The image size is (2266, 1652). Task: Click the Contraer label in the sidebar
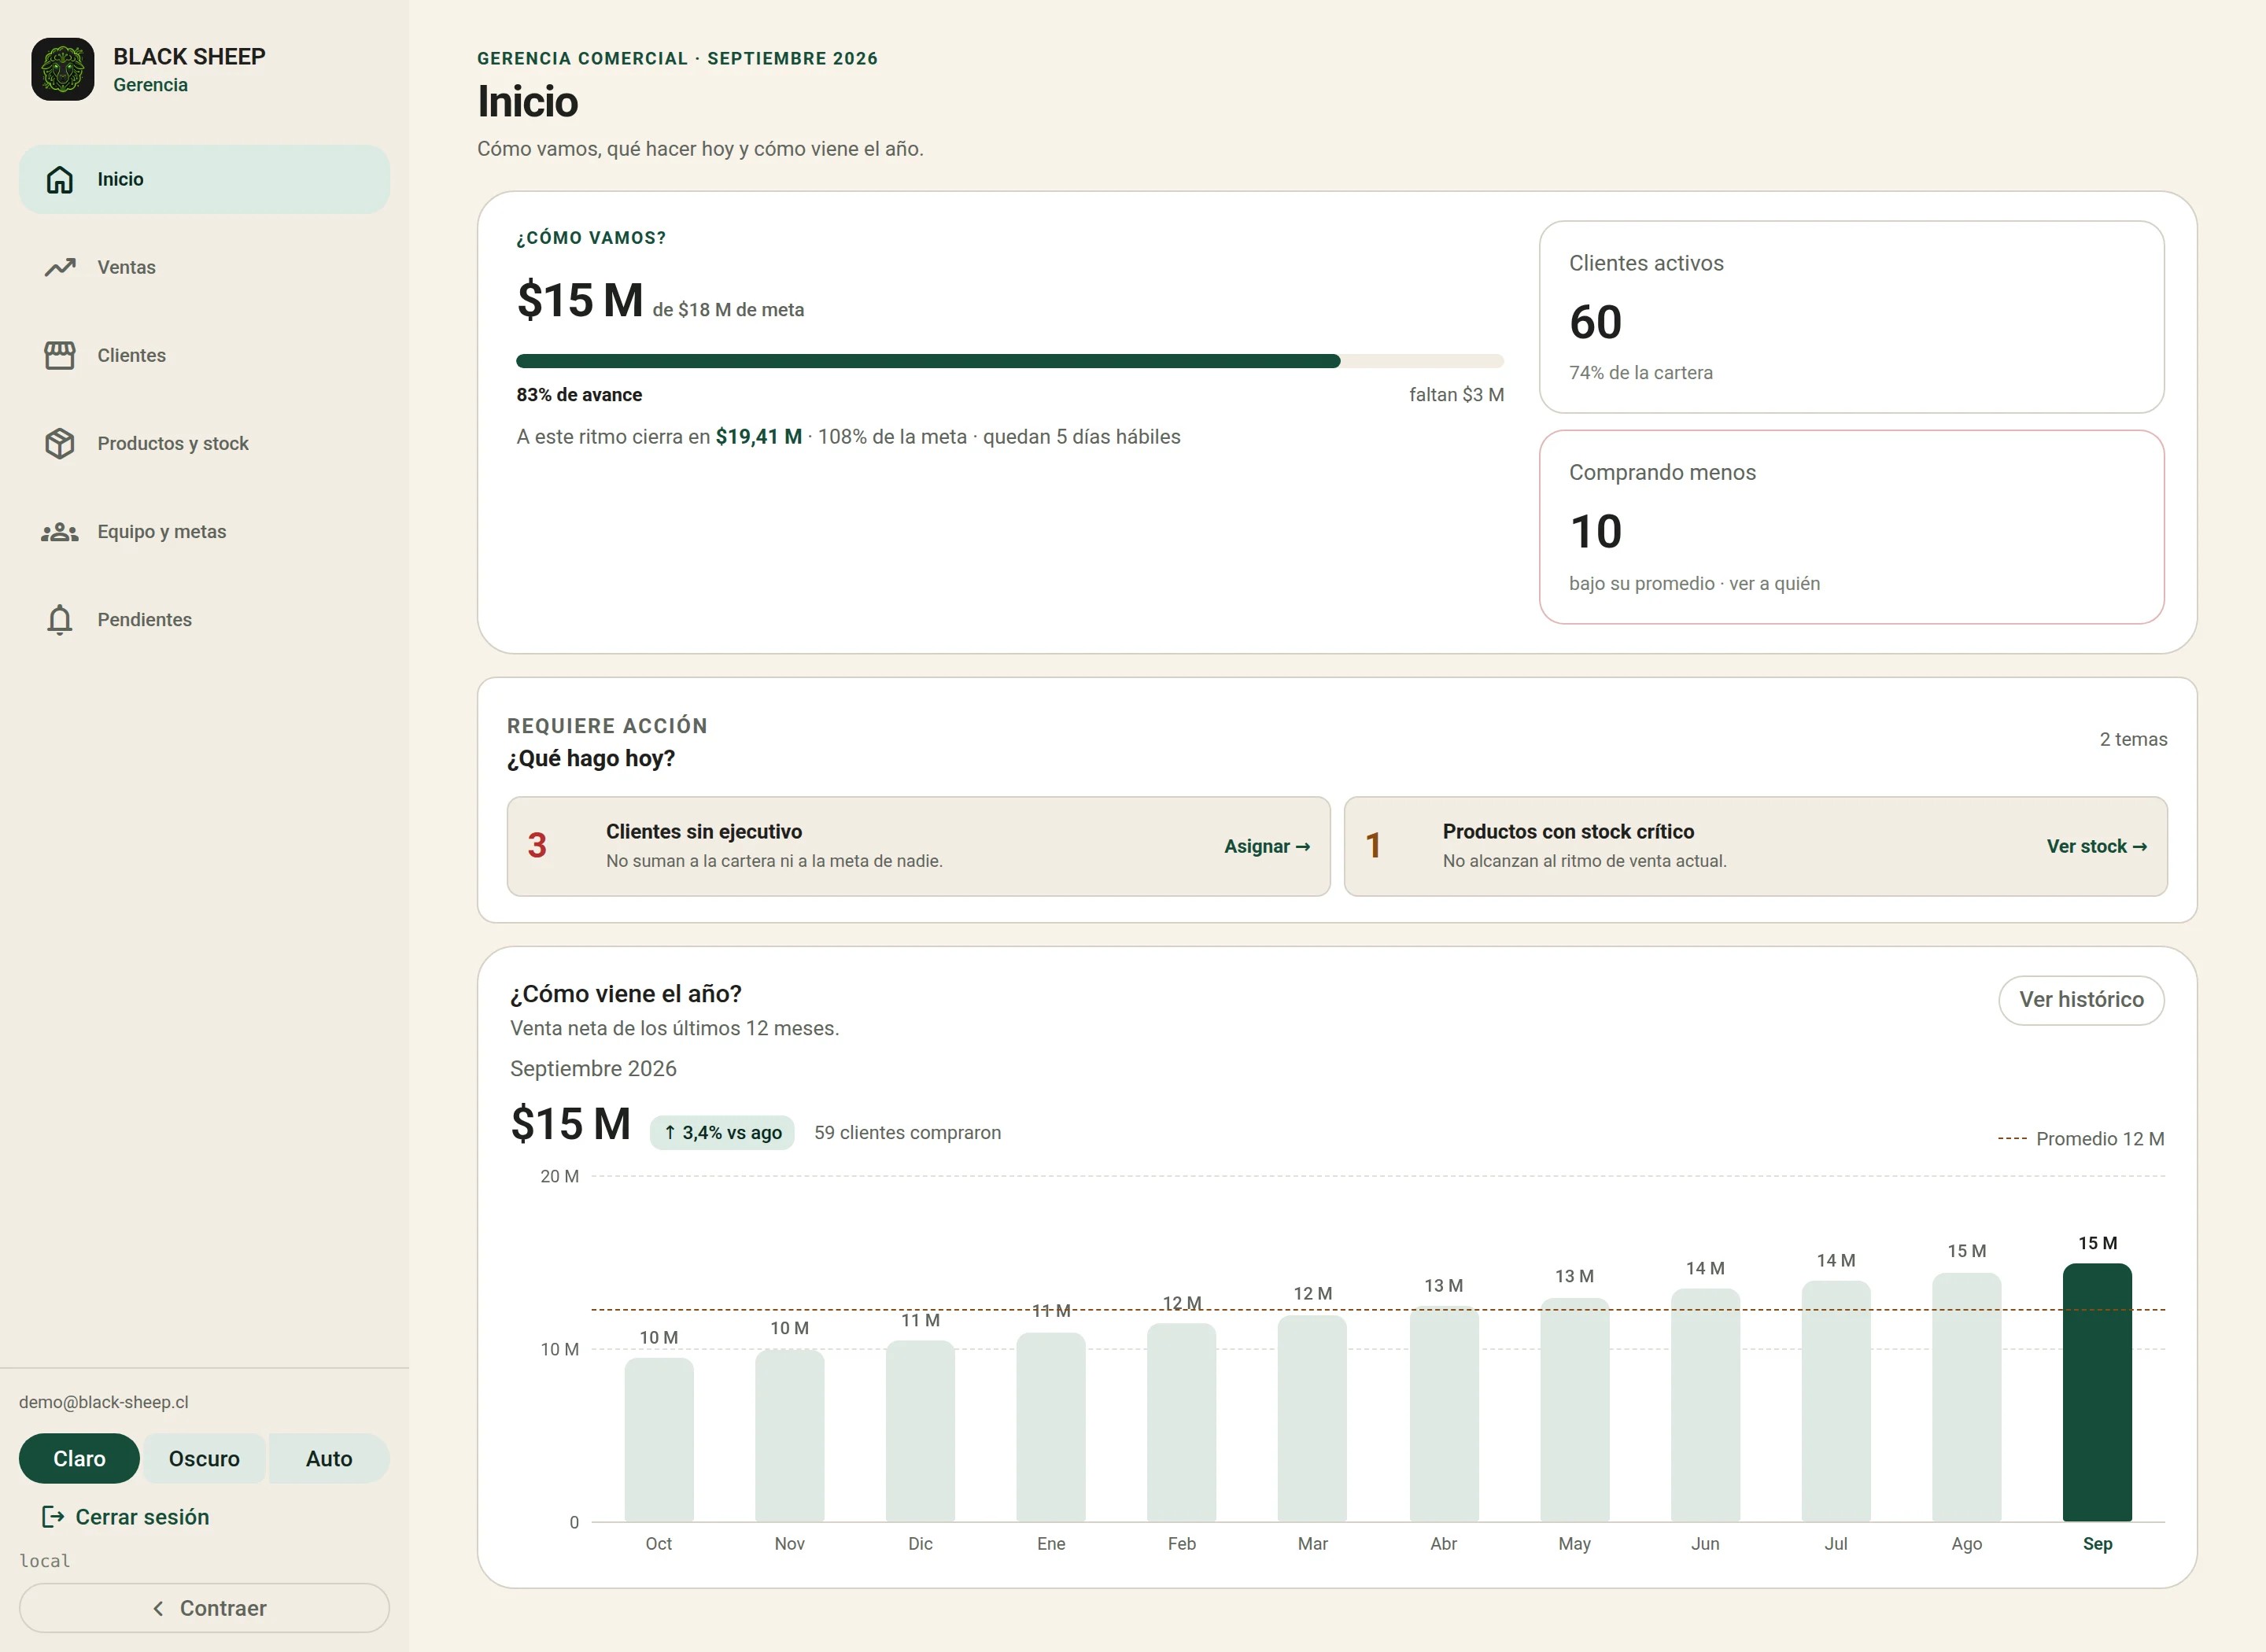[x=223, y=1608]
